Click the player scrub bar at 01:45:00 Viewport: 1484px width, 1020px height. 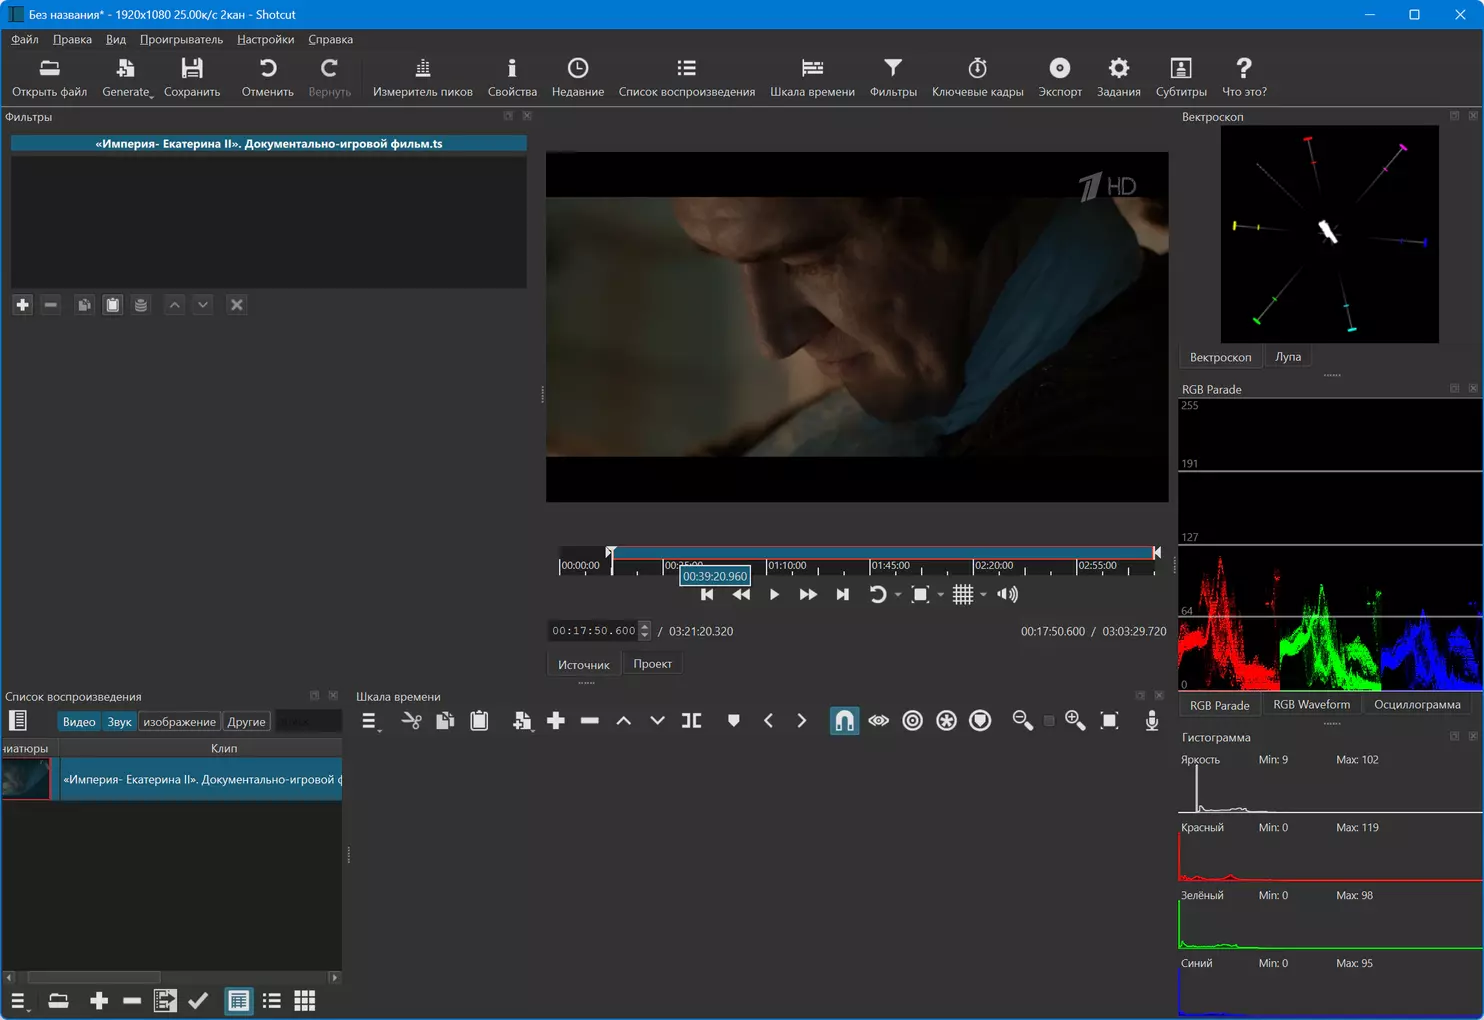pos(871,566)
